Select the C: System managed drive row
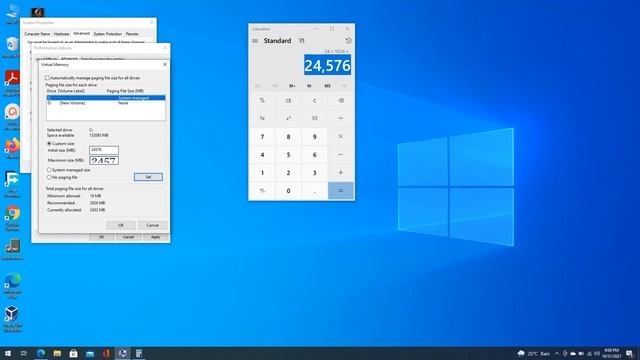640x360 pixels. click(106, 98)
